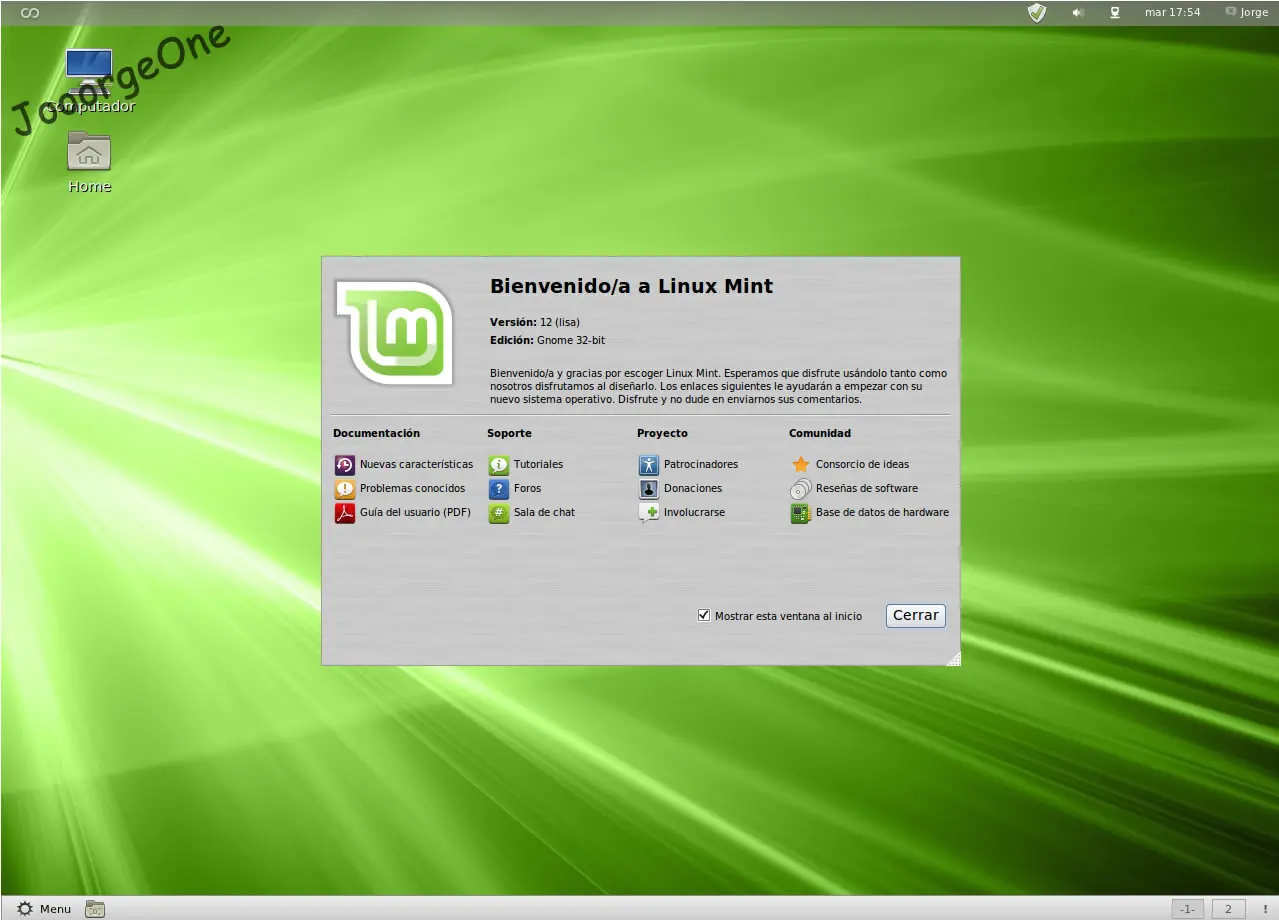Viewport: 1279px width, 920px height.
Task: Click the Versión: 12 (lisa) text
Action: click(534, 323)
